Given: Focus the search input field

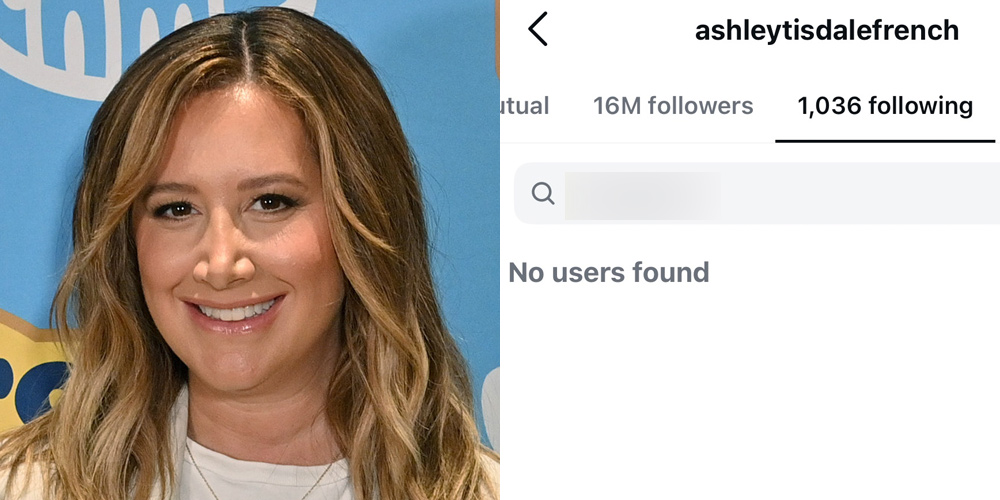Looking at the screenshot, I should pos(757,193).
